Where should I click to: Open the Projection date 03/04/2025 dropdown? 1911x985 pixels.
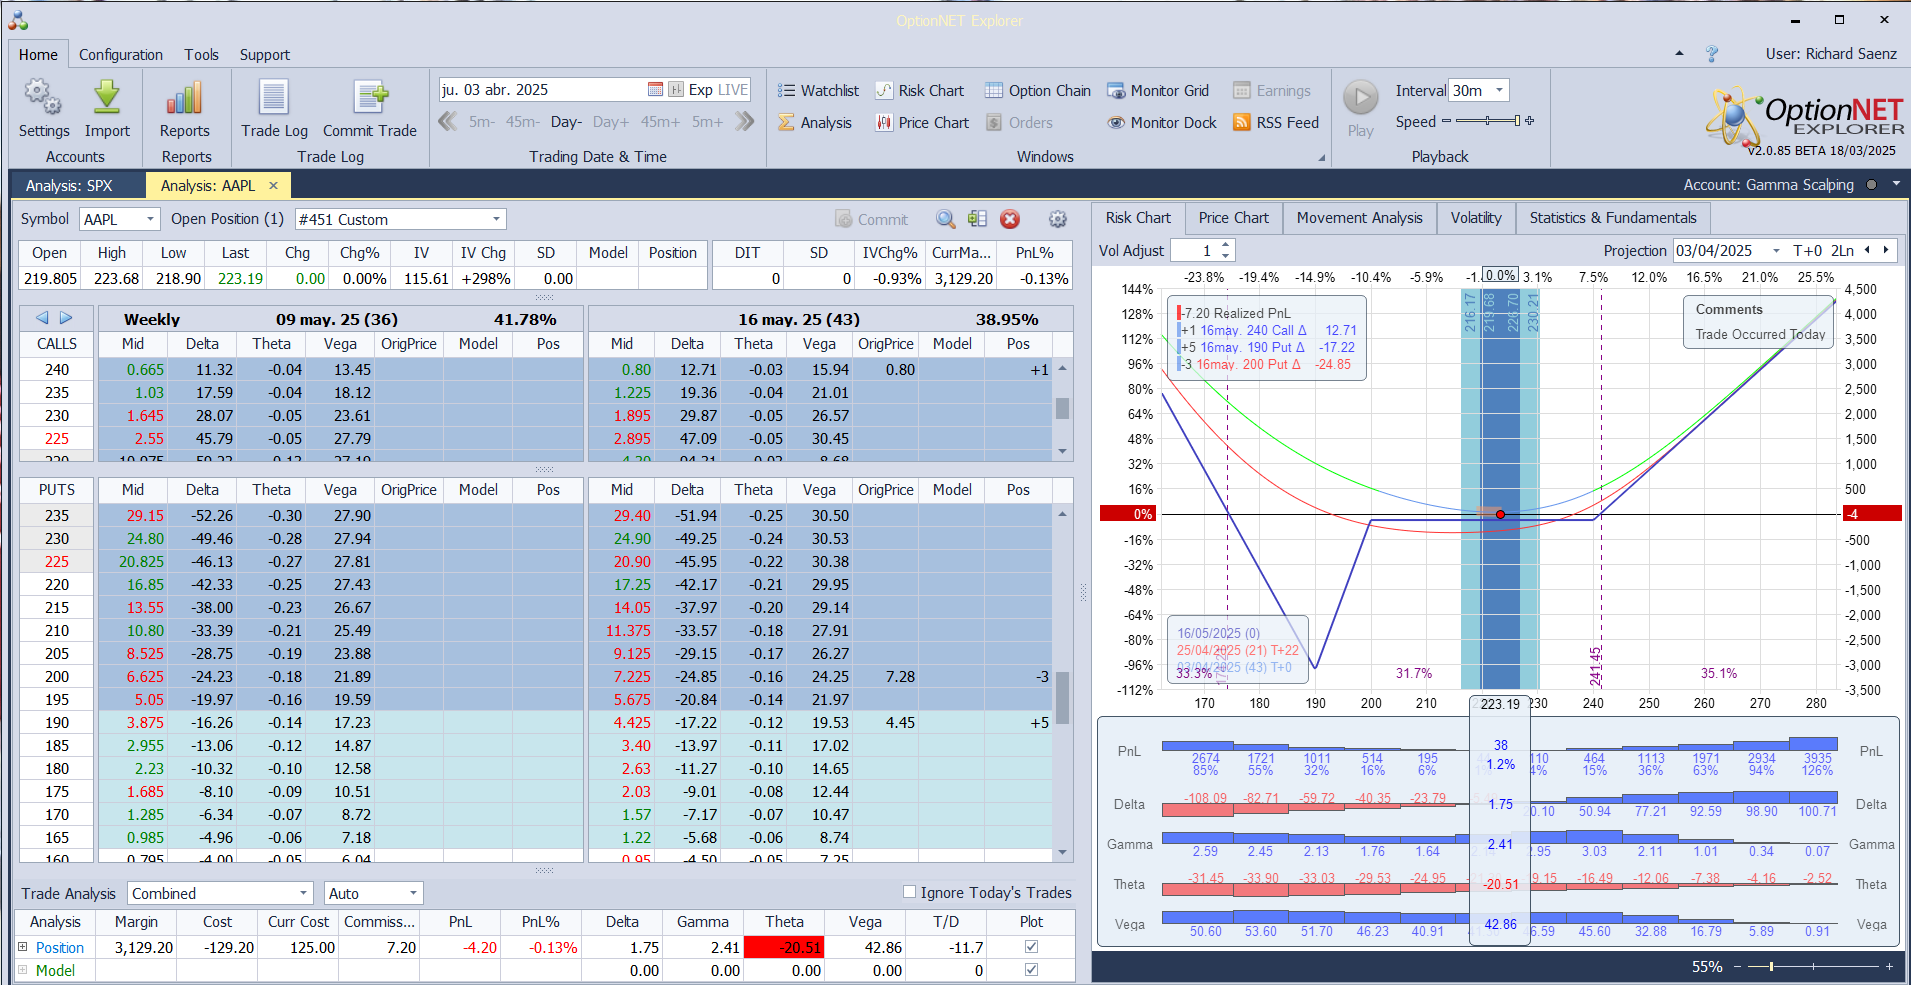click(x=1776, y=251)
